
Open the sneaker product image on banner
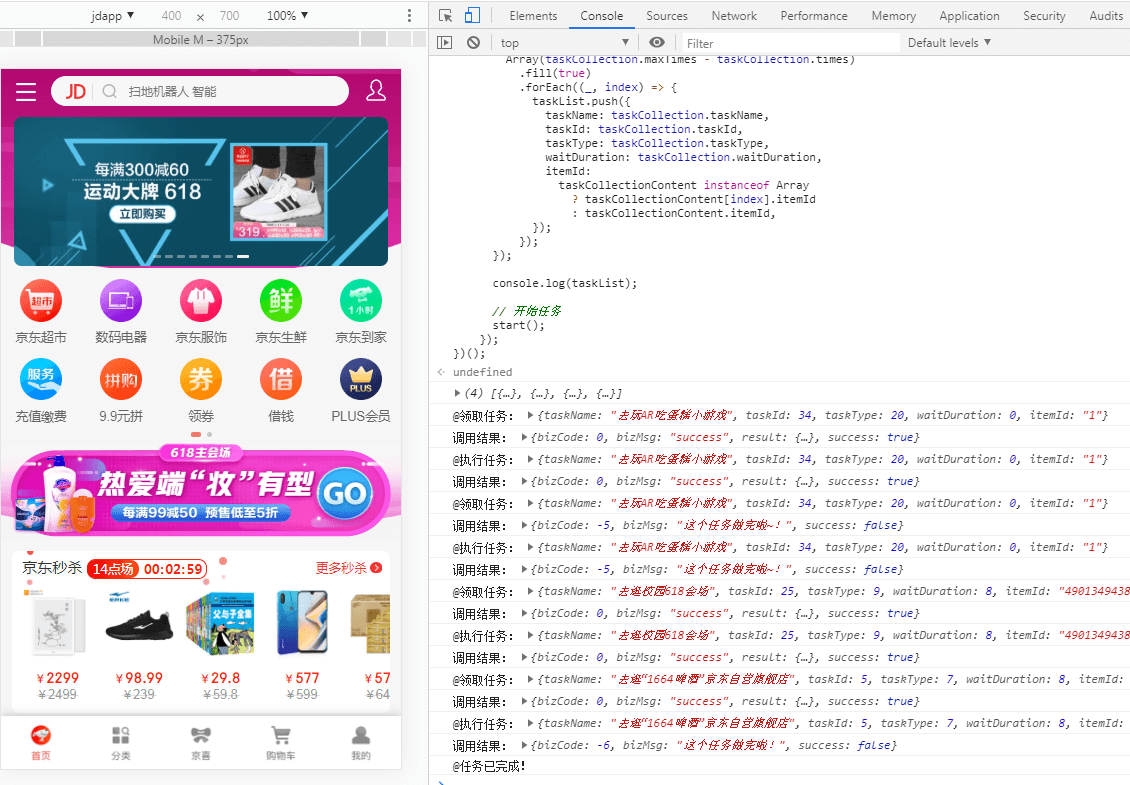278,192
